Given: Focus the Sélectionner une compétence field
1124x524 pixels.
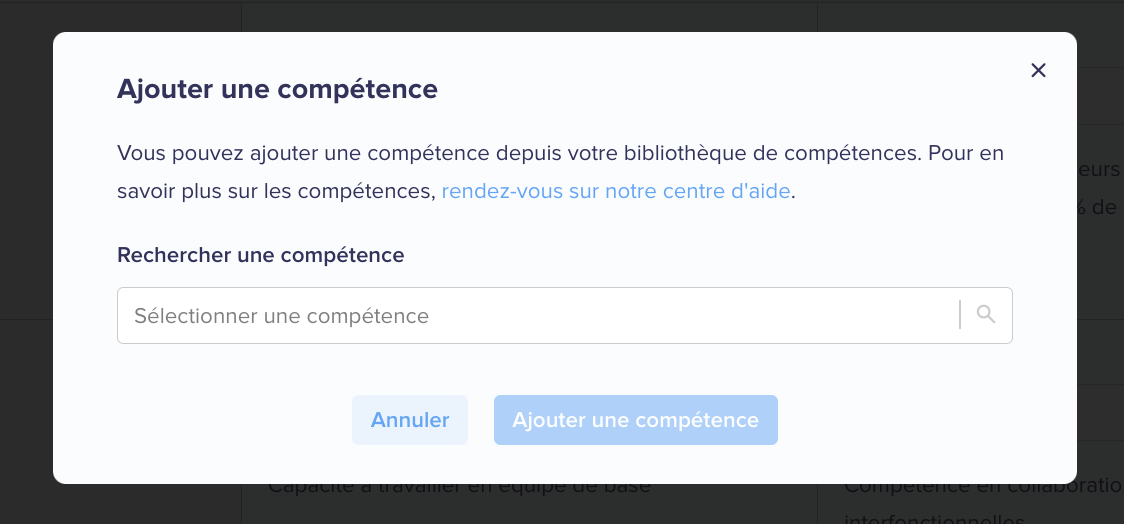Looking at the screenshot, I should pyautogui.click(x=538, y=315).
